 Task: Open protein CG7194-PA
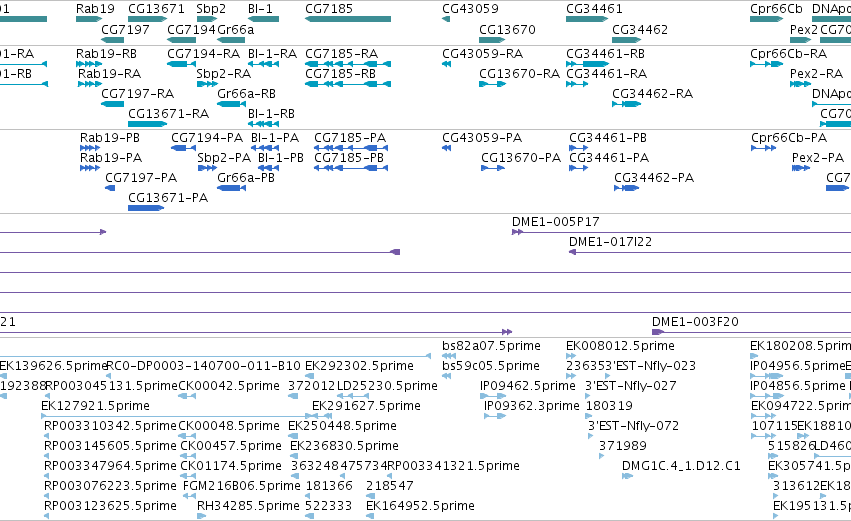[x=183, y=148]
